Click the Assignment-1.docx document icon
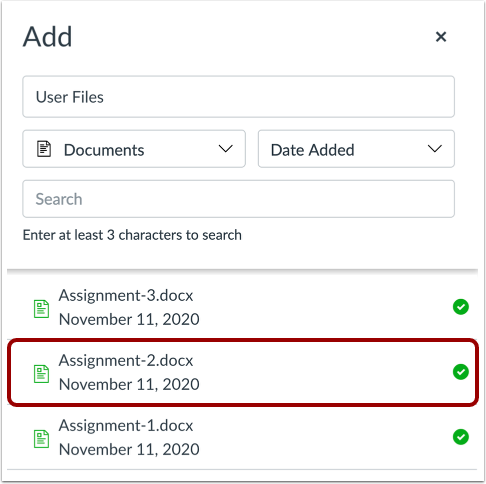Image resolution: width=486 pixels, height=484 pixels. (41, 439)
